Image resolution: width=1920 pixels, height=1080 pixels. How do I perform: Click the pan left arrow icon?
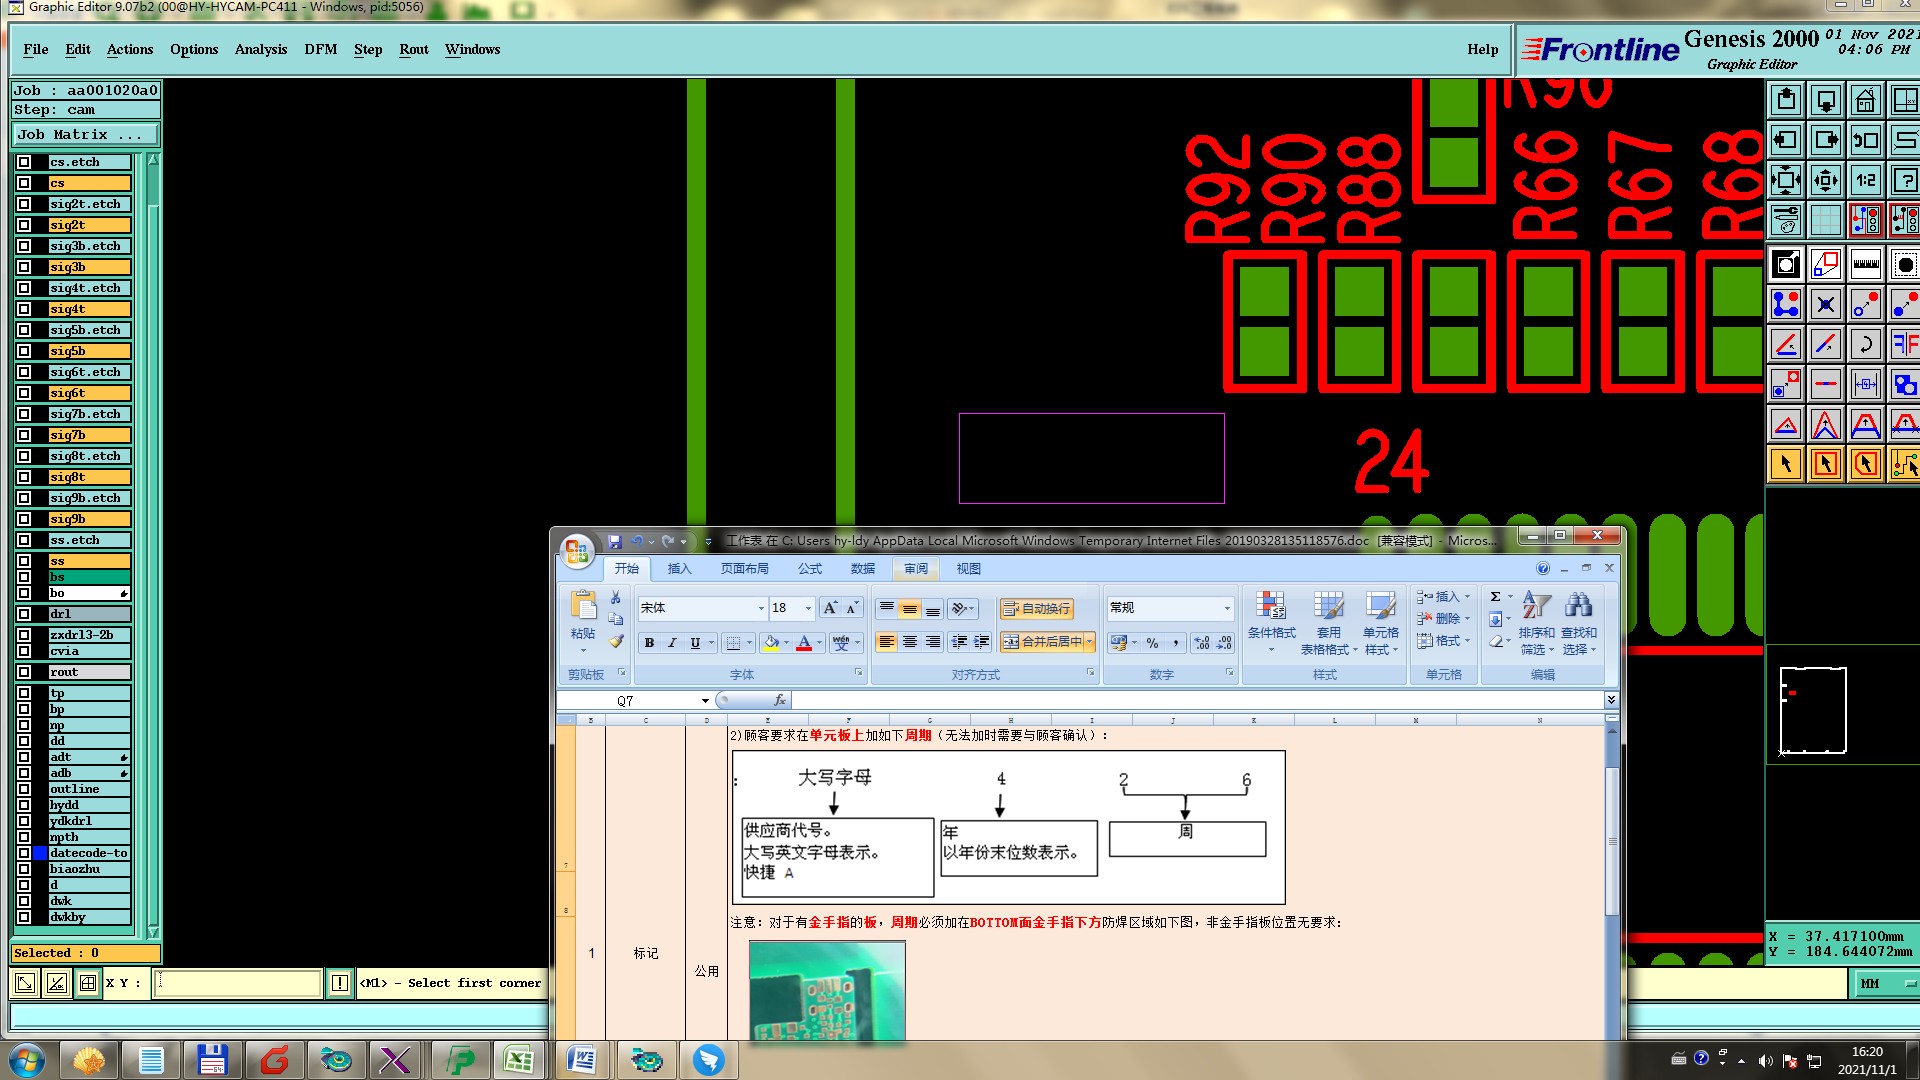point(1786,141)
